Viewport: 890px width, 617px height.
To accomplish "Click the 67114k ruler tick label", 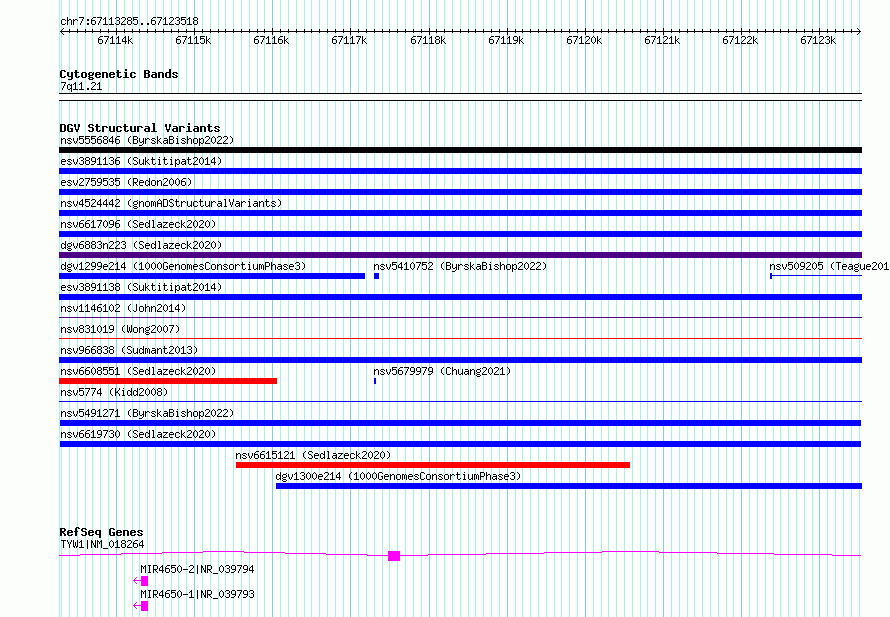I will coord(115,40).
